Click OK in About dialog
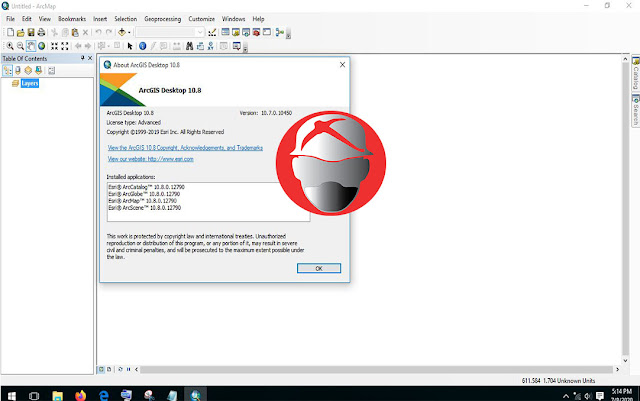640x401 pixels. [319, 268]
